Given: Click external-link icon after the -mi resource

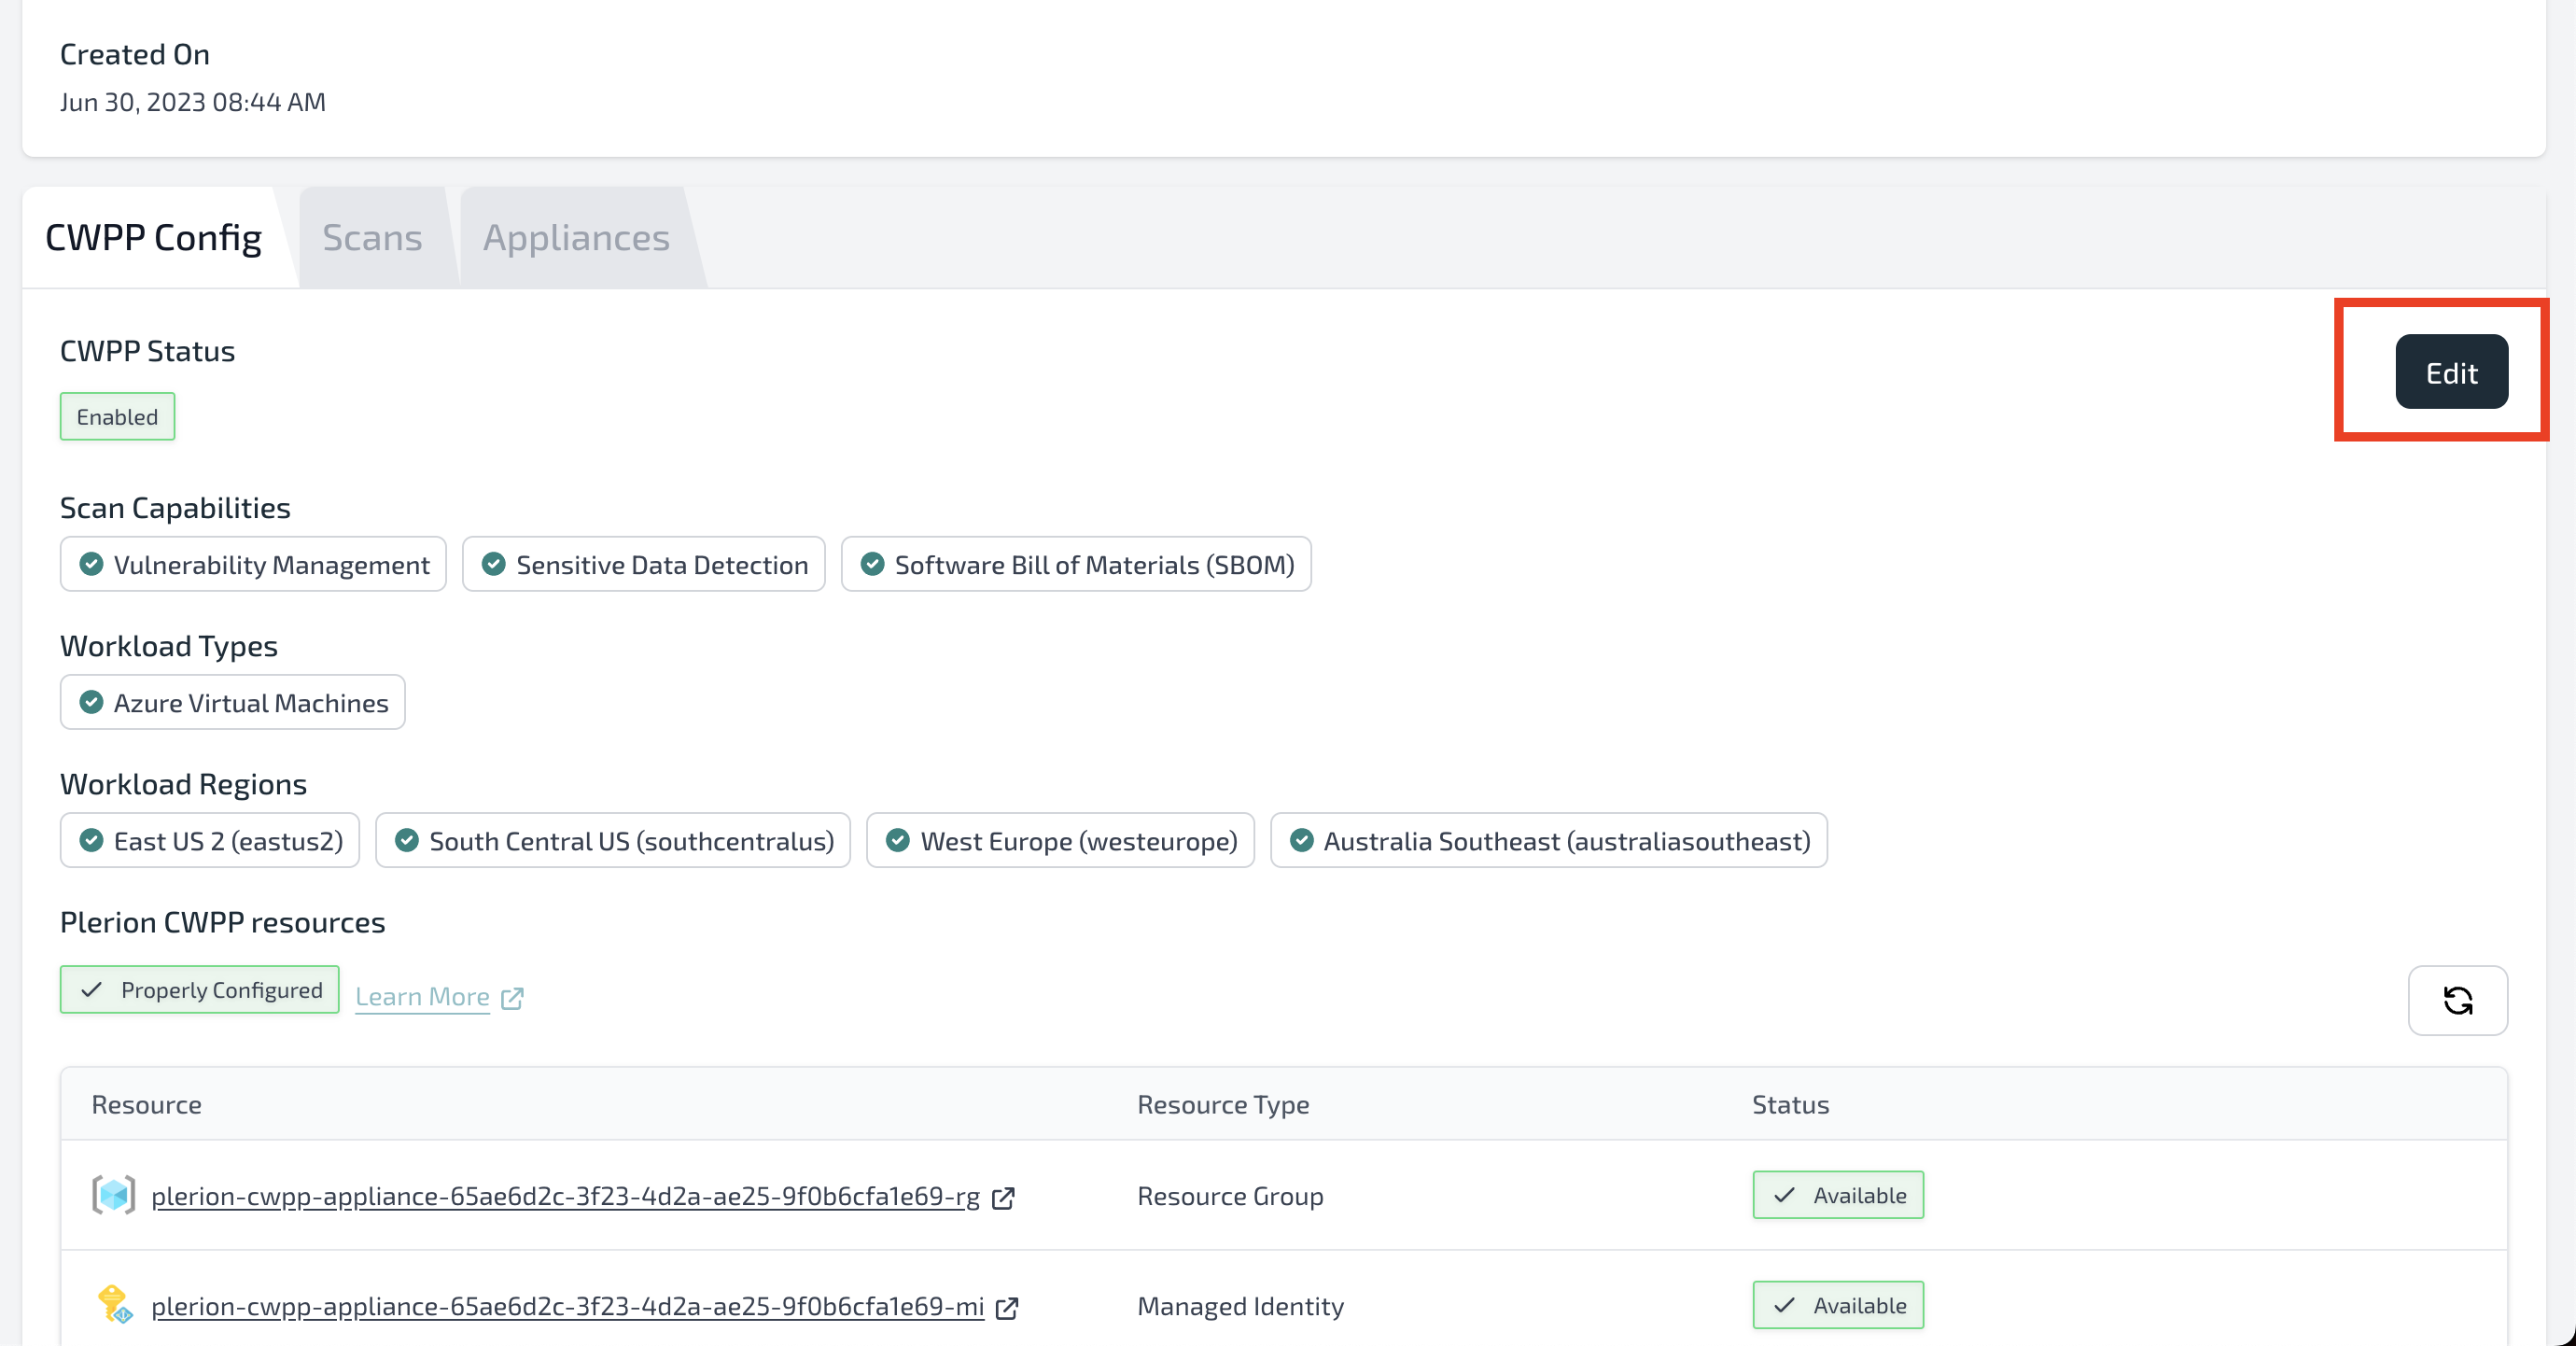Looking at the screenshot, I should click(1007, 1308).
